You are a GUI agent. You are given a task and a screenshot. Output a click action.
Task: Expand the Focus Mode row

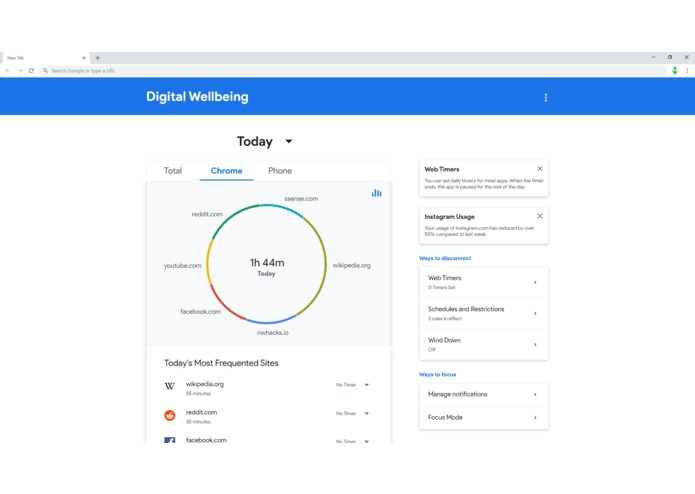[484, 417]
